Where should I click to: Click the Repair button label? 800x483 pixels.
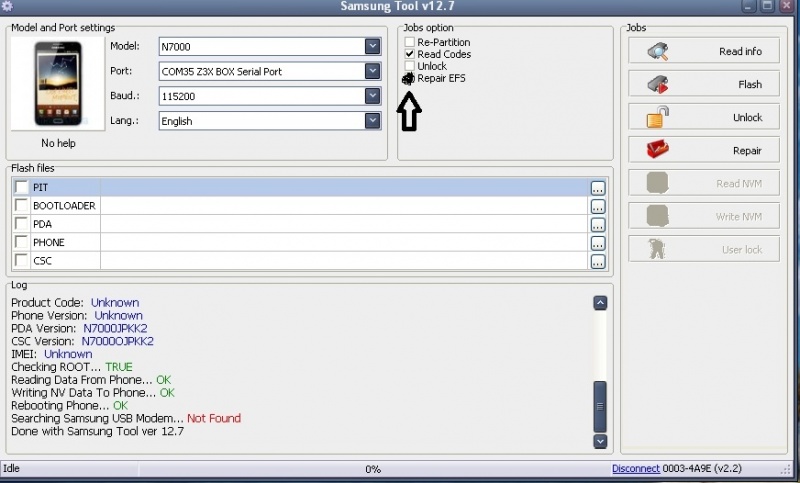point(747,150)
